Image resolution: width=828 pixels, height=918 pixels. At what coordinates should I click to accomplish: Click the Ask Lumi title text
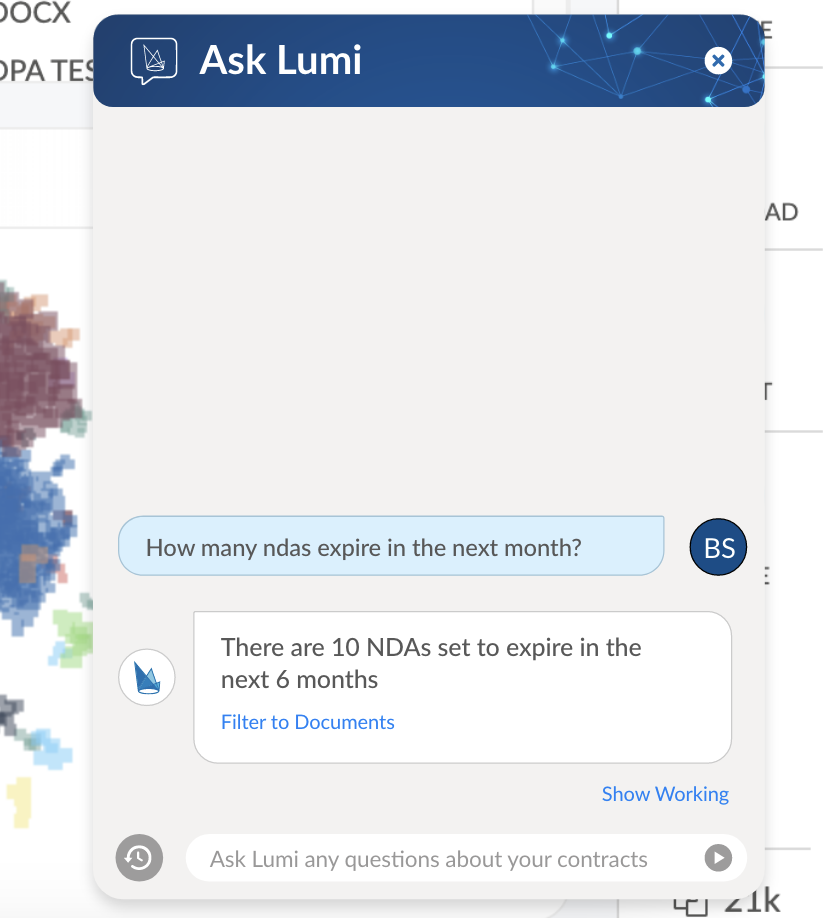pyautogui.click(x=280, y=60)
